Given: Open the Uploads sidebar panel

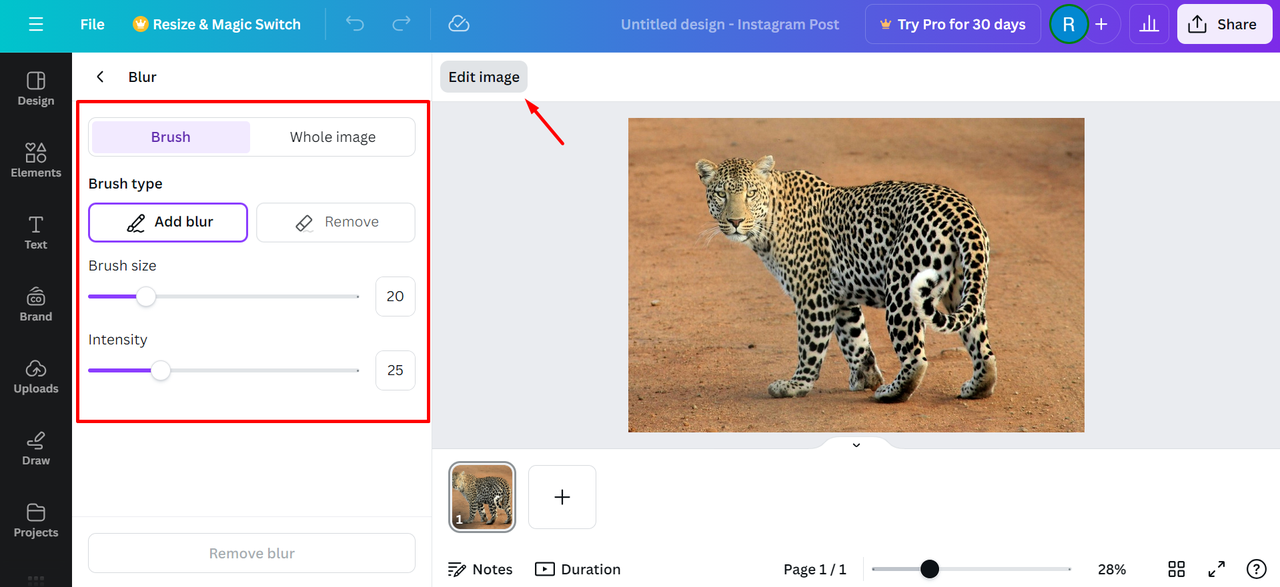Looking at the screenshot, I should pyautogui.click(x=36, y=375).
